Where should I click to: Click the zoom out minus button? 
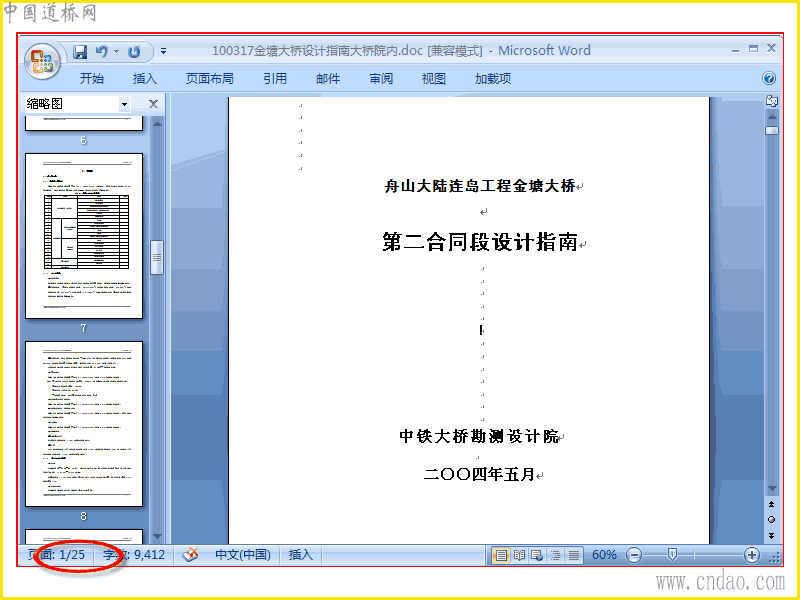634,555
